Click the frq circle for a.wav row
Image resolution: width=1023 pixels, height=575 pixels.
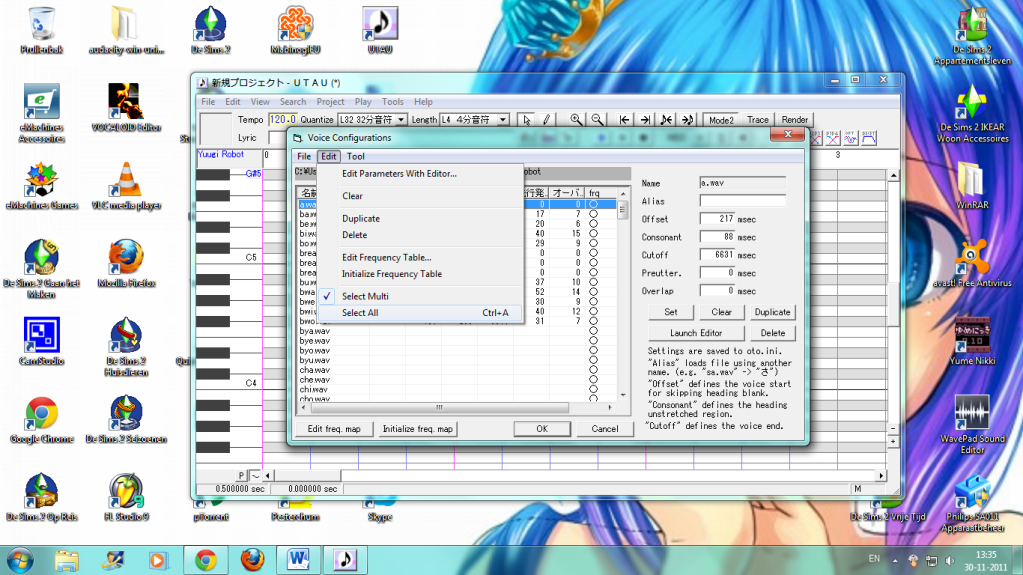(x=593, y=204)
